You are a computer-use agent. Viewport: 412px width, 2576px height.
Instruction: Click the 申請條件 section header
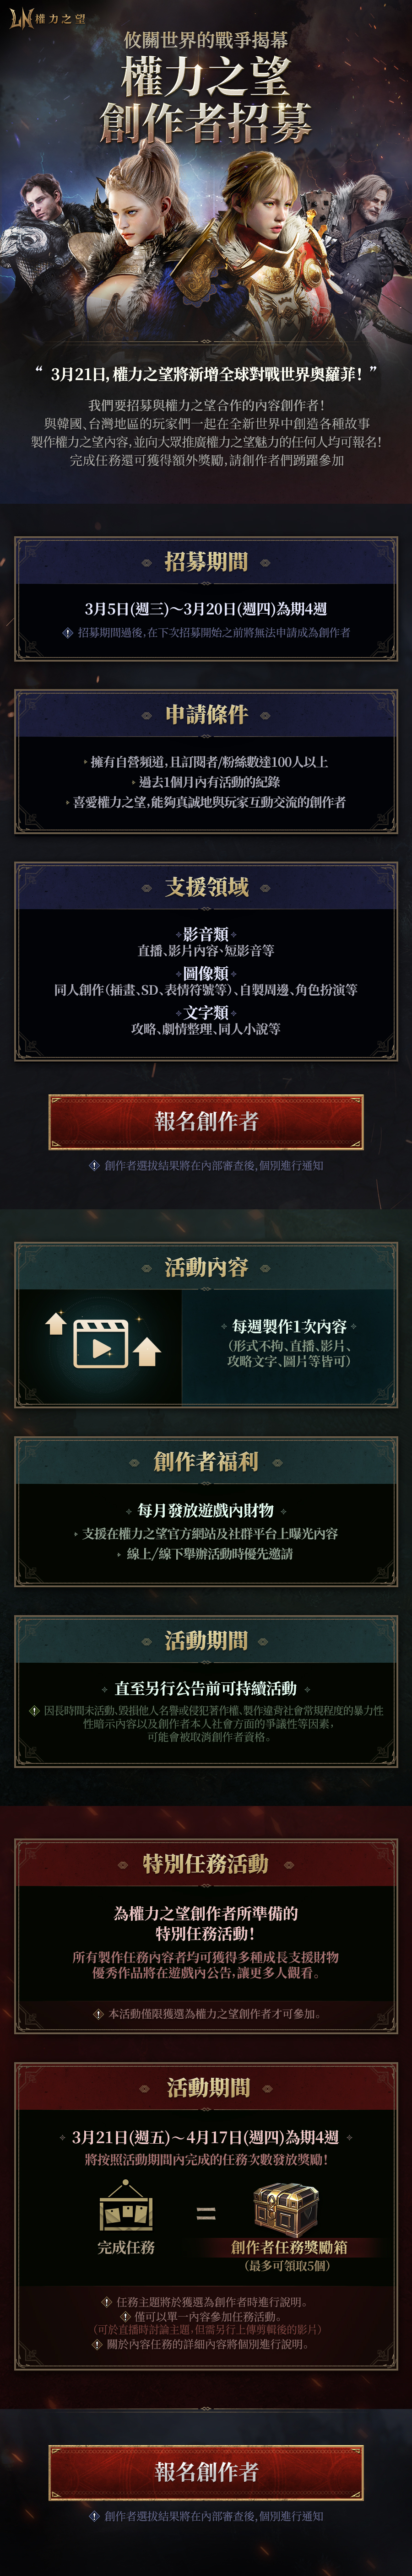206,714
